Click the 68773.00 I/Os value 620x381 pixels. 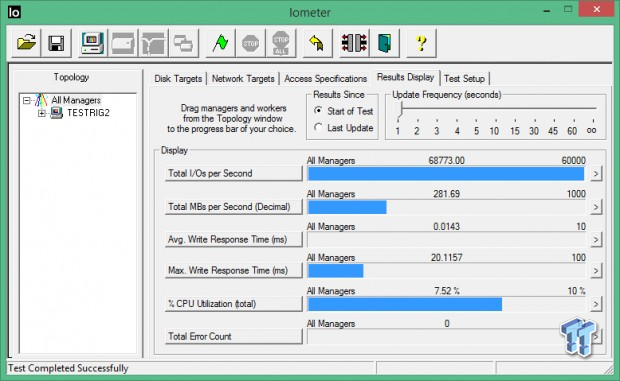(x=446, y=160)
